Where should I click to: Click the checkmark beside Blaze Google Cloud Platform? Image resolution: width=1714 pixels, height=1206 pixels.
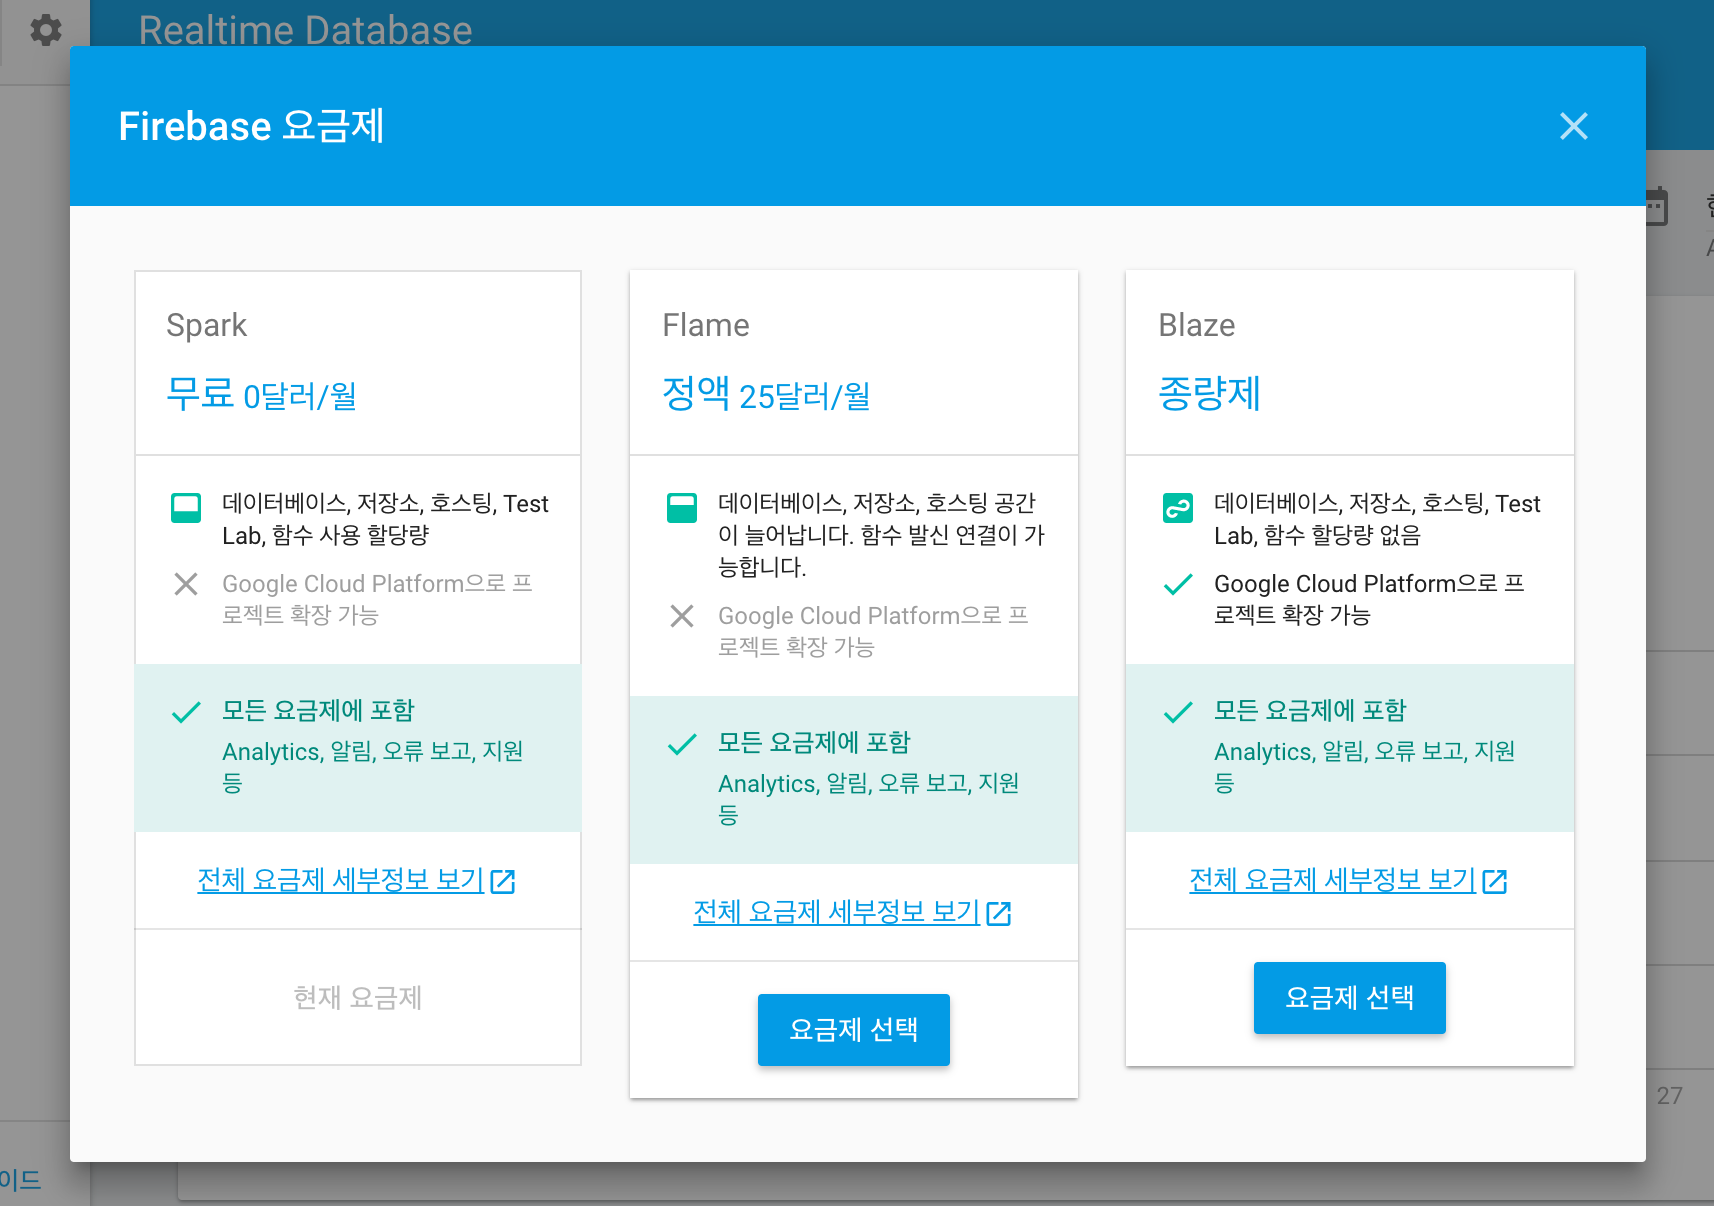click(x=1178, y=584)
